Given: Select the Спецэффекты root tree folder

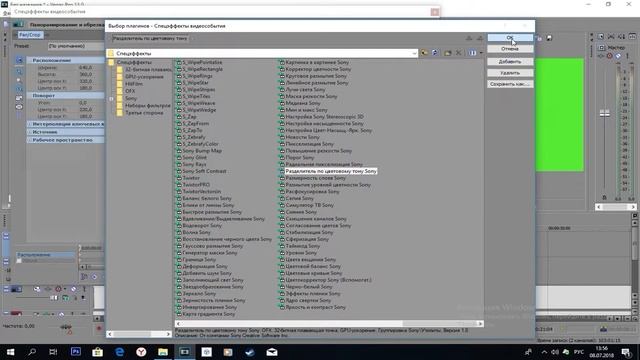Looking at the screenshot, I should (134, 62).
